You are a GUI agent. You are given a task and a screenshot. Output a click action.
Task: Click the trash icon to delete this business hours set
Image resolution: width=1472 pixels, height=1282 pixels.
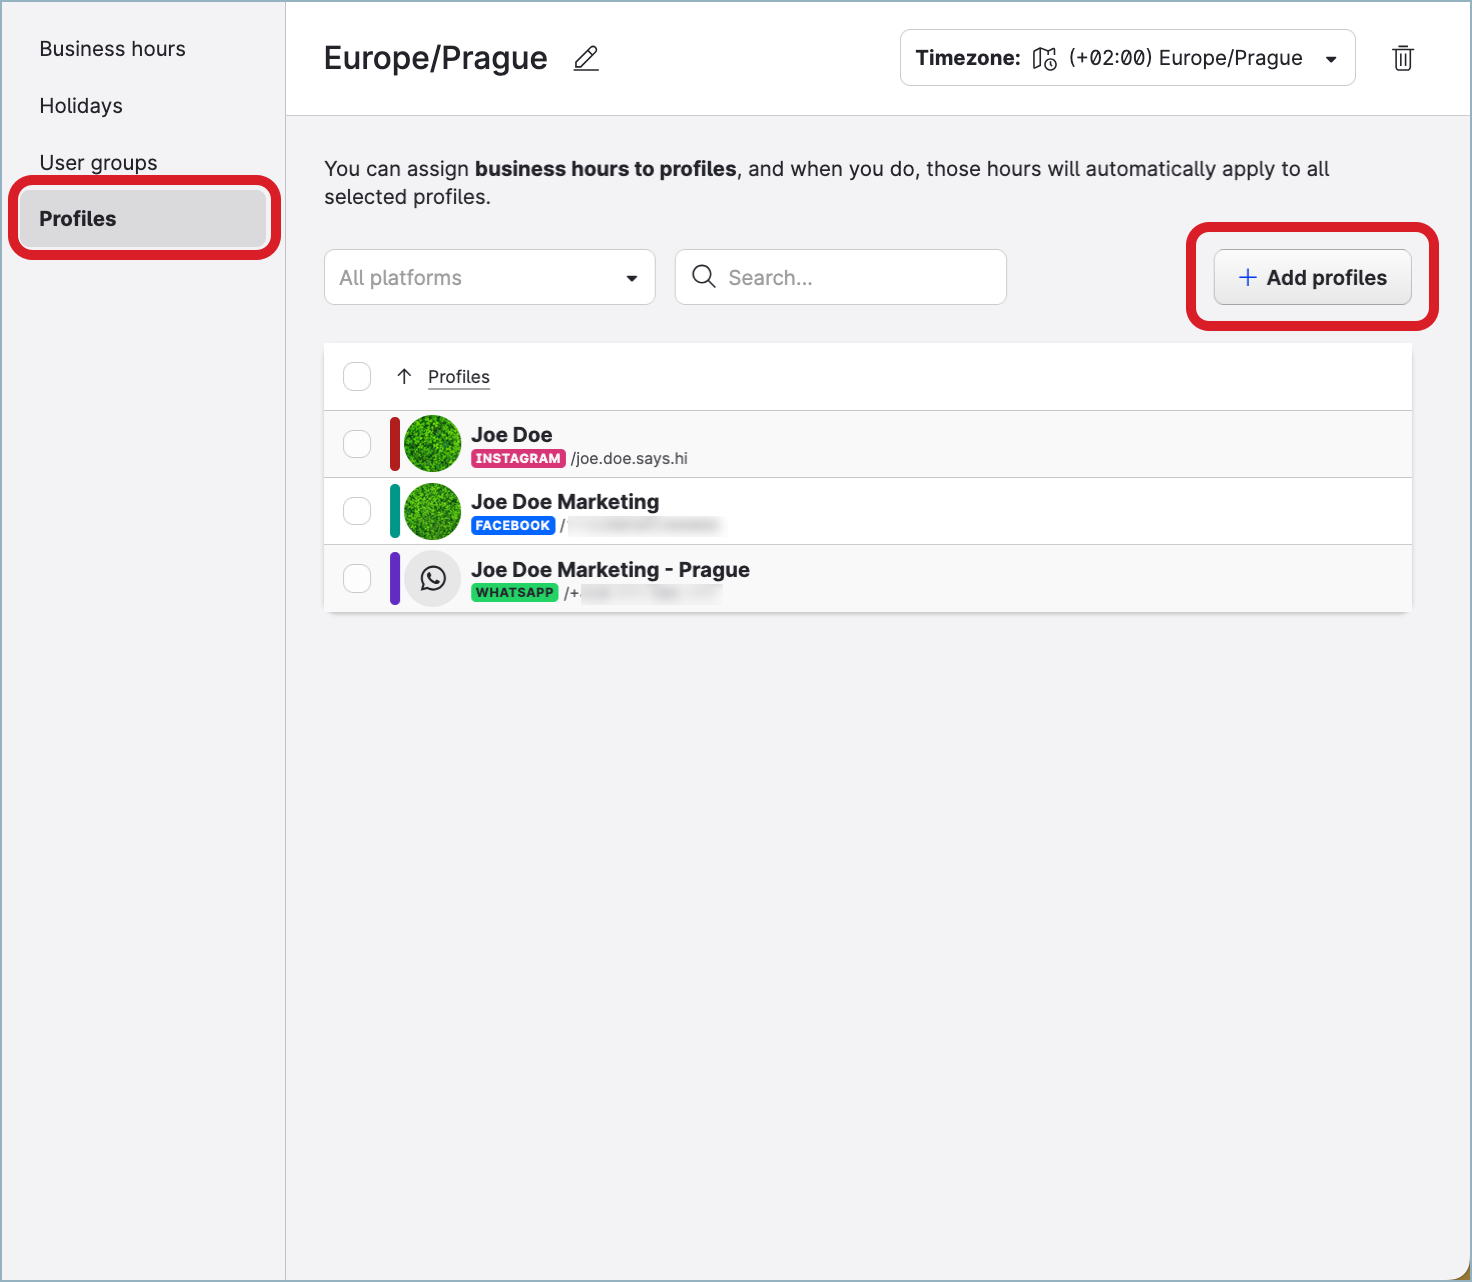coord(1402,58)
